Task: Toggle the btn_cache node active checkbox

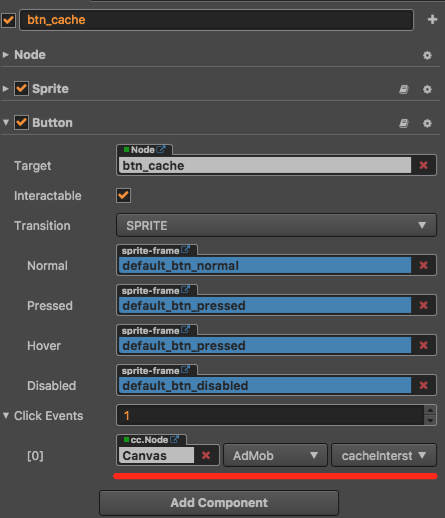Action: (x=8, y=20)
